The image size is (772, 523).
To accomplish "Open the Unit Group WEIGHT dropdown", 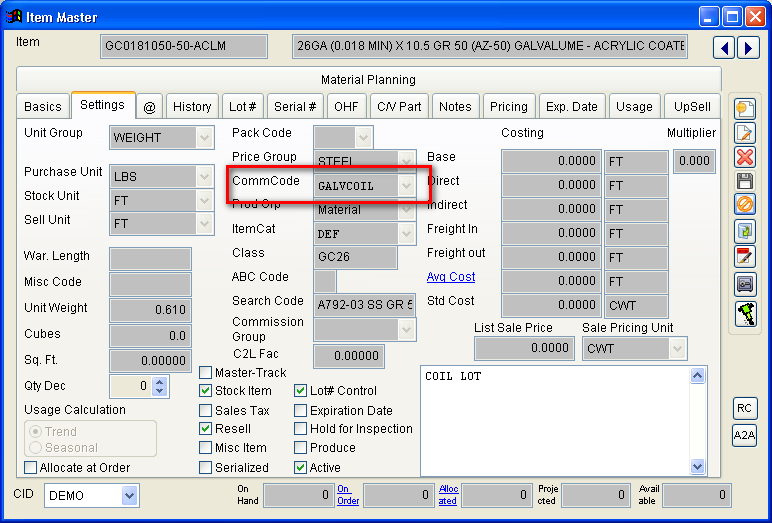I will coord(204,137).
